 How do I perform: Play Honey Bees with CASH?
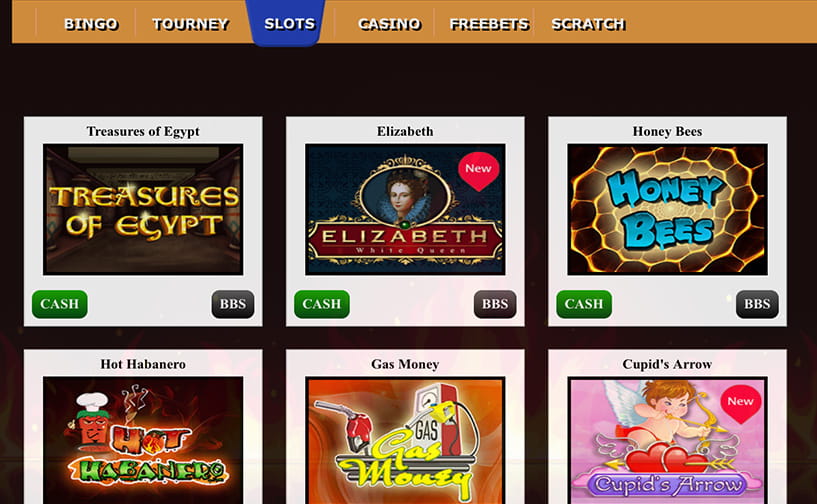584,304
